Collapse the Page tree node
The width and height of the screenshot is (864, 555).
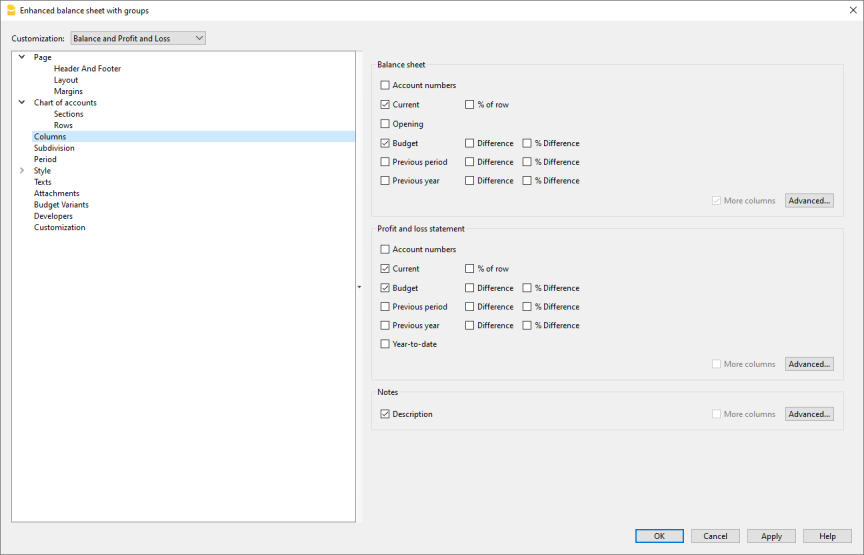[x=22, y=57]
